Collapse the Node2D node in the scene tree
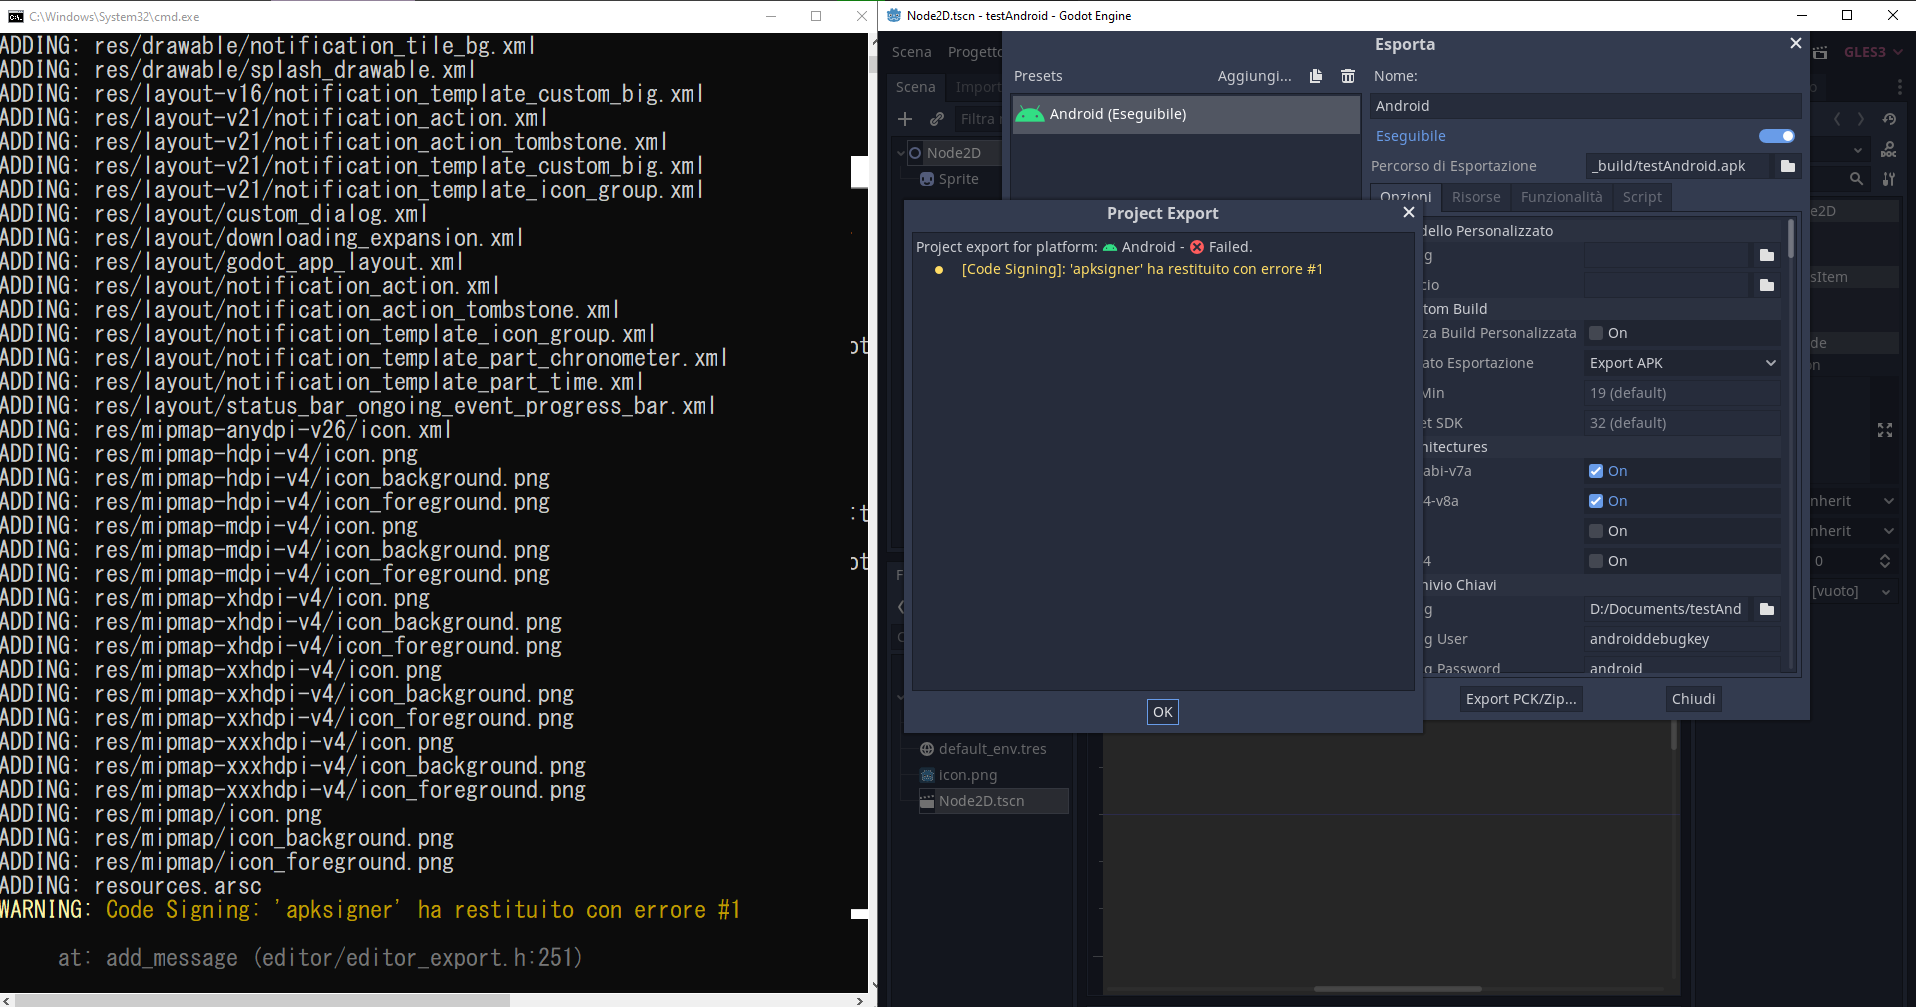The width and height of the screenshot is (1916, 1007). (901, 152)
